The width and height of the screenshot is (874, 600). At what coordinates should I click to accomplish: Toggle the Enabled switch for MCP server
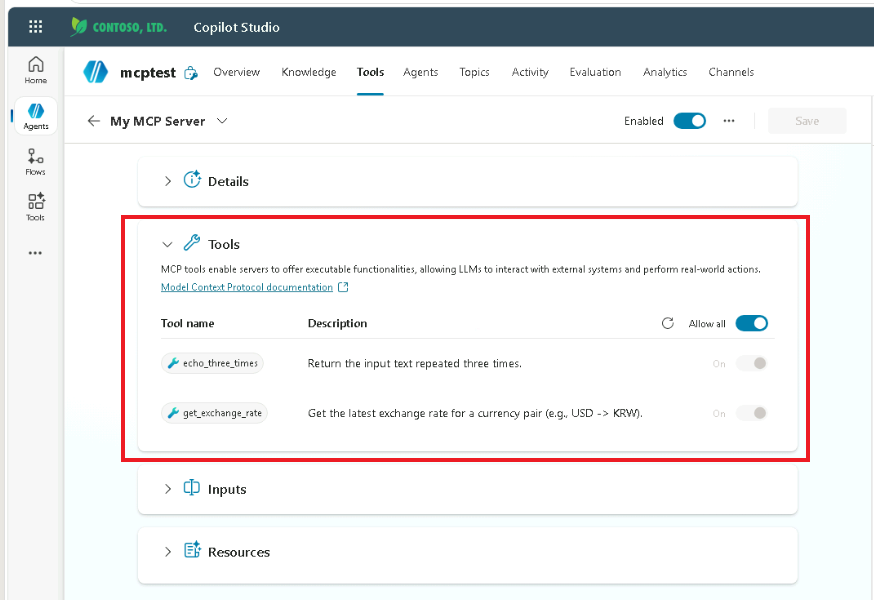point(690,121)
